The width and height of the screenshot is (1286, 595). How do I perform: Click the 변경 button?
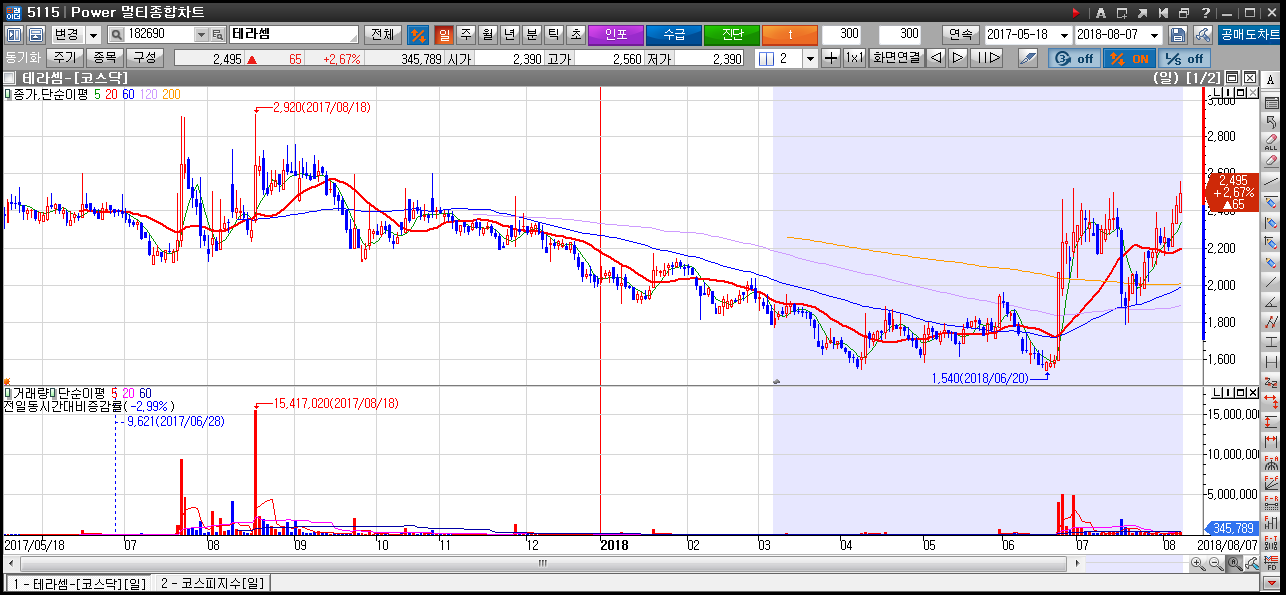click(67, 34)
